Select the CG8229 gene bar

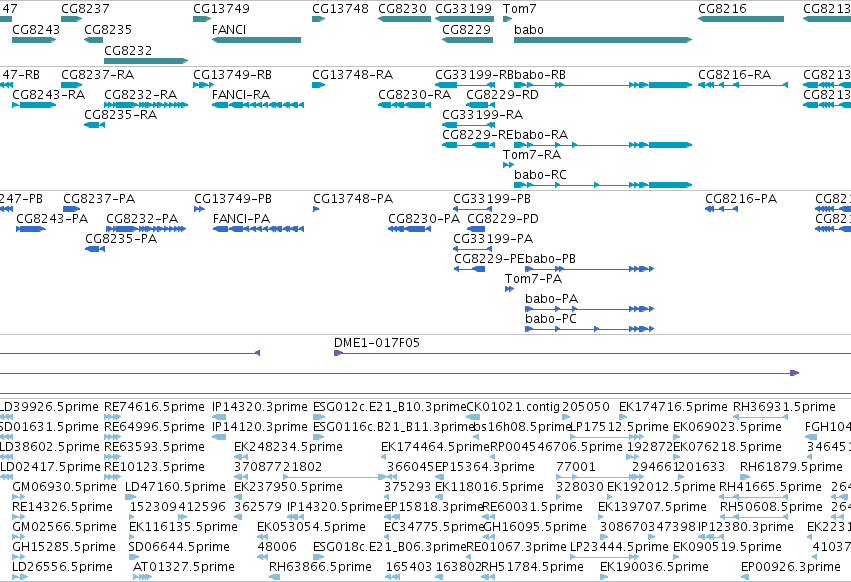tap(467, 40)
